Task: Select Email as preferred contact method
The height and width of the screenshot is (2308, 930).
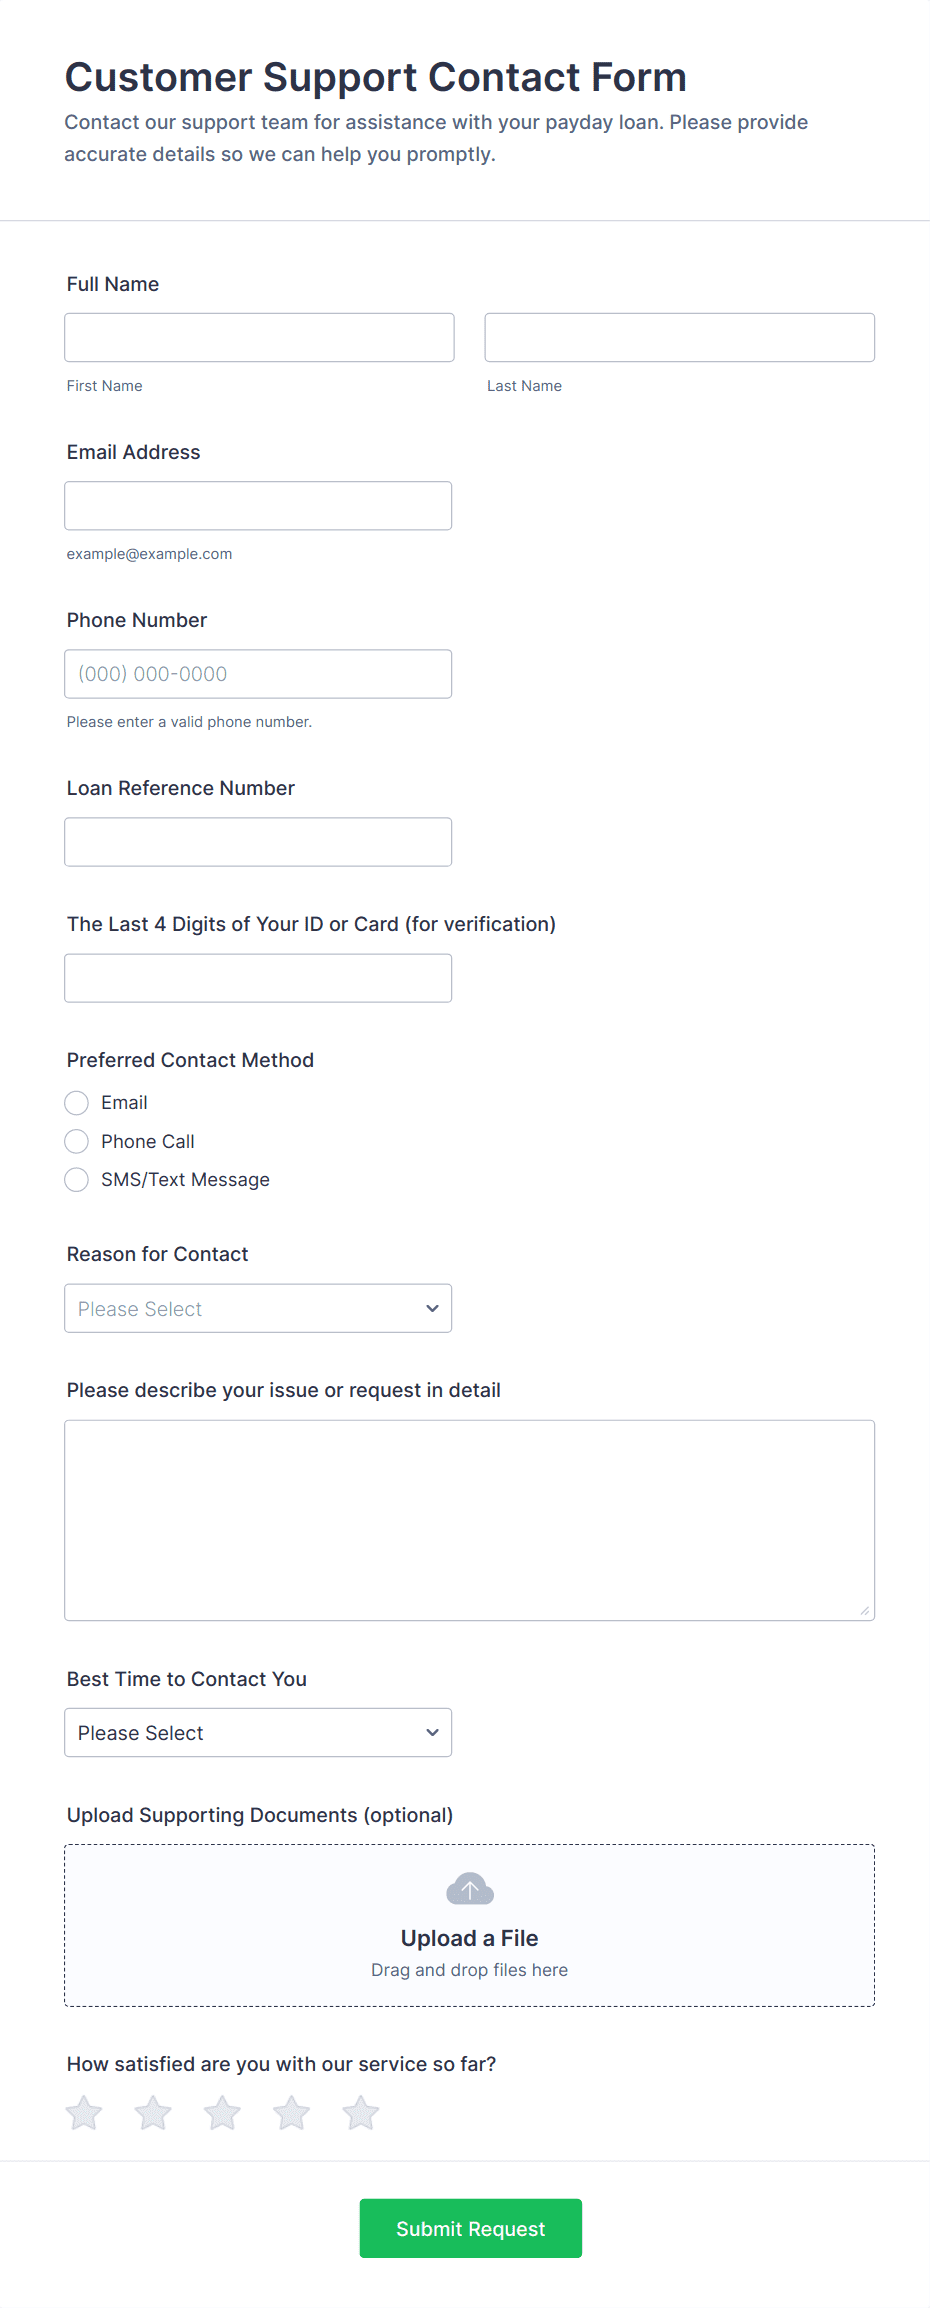Action: tap(77, 1103)
